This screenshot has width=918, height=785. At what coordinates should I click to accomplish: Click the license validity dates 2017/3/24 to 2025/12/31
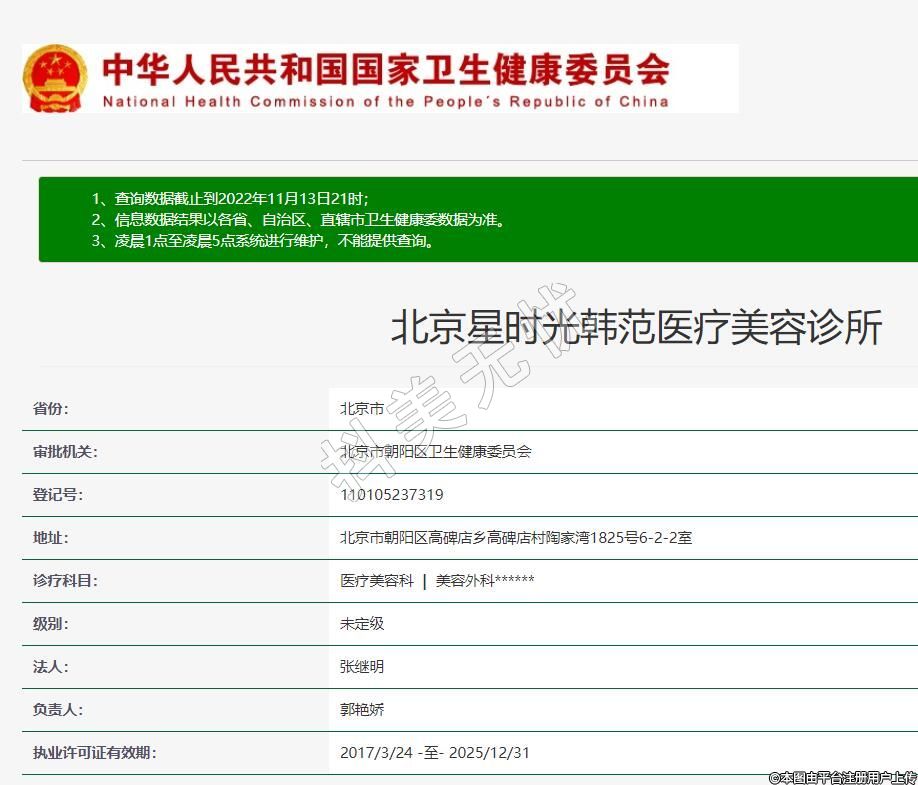click(434, 752)
